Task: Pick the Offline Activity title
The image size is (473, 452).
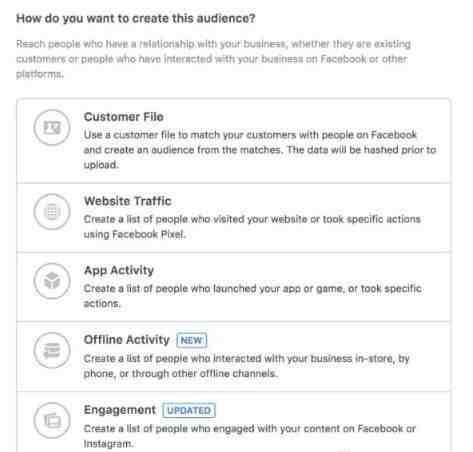Action: coord(127,340)
